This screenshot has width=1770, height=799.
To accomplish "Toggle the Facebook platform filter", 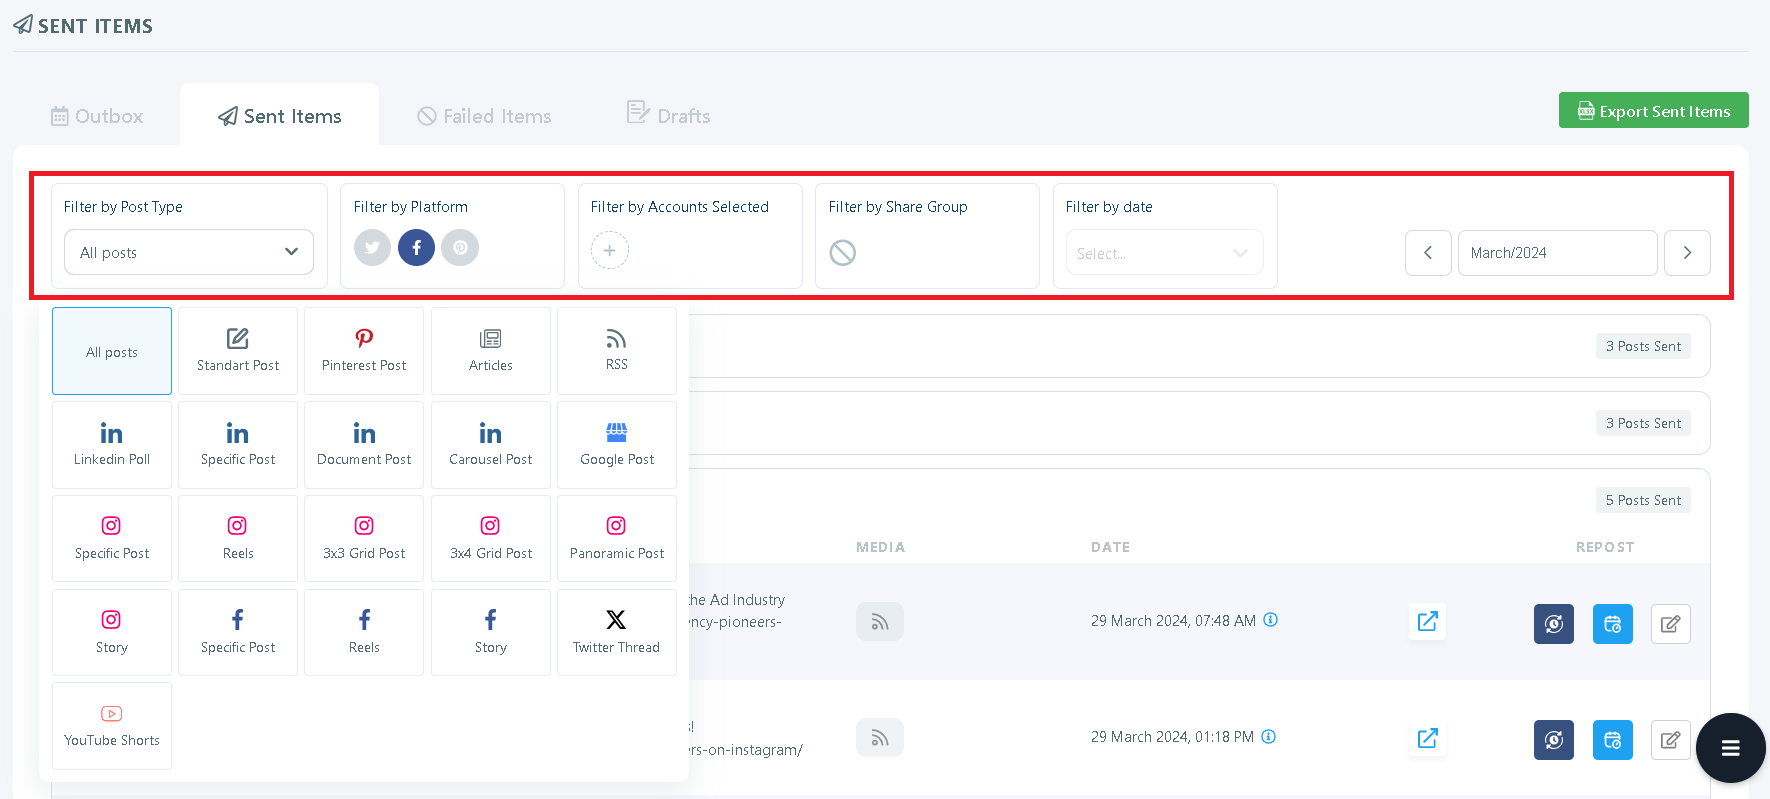I will coord(416,247).
